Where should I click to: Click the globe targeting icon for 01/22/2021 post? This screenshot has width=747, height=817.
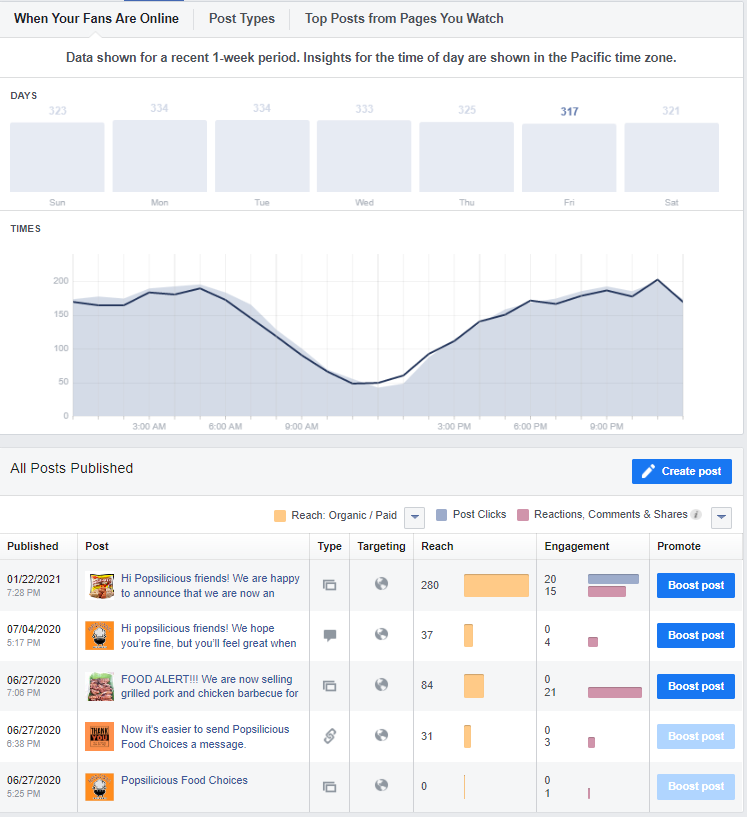381,584
